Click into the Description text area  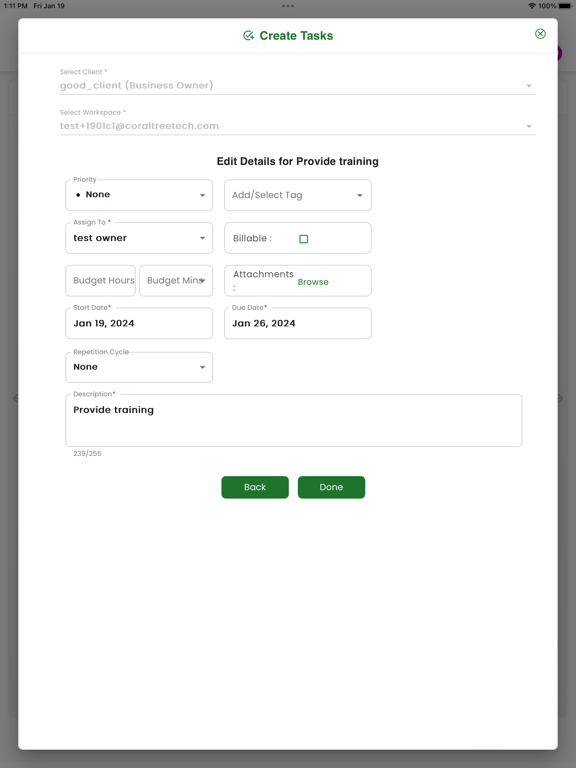point(294,420)
